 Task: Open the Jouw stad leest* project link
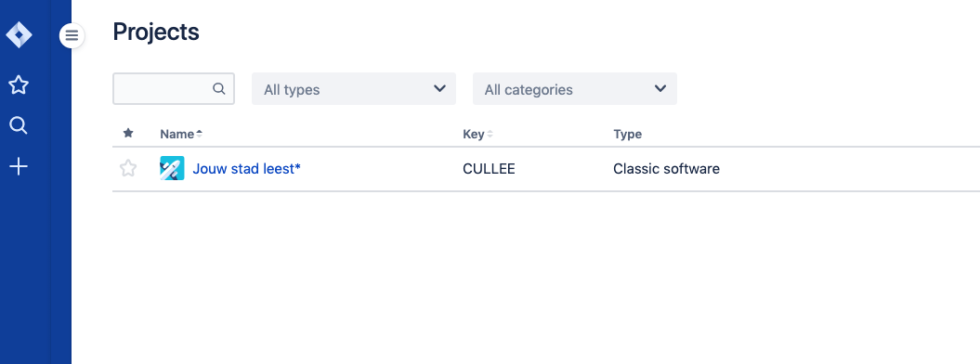point(246,168)
